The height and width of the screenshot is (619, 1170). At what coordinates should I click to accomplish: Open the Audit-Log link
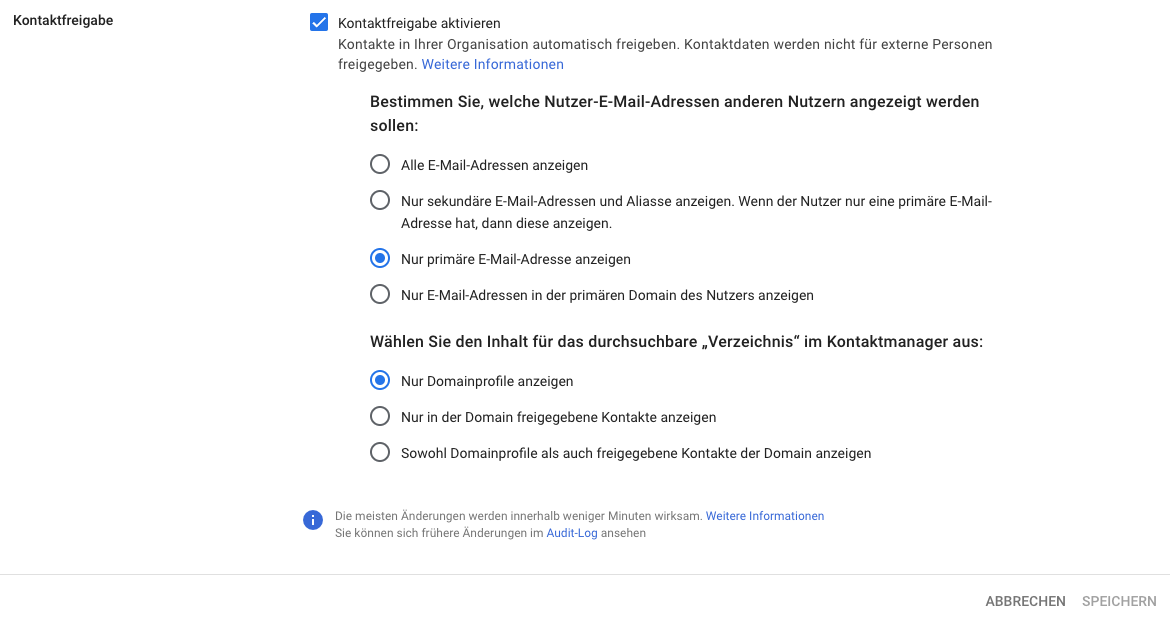572,533
